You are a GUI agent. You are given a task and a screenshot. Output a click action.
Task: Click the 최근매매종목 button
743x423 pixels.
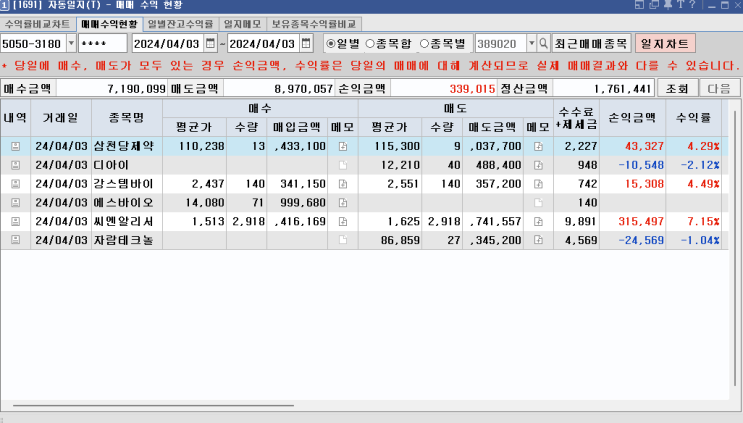click(591, 44)
